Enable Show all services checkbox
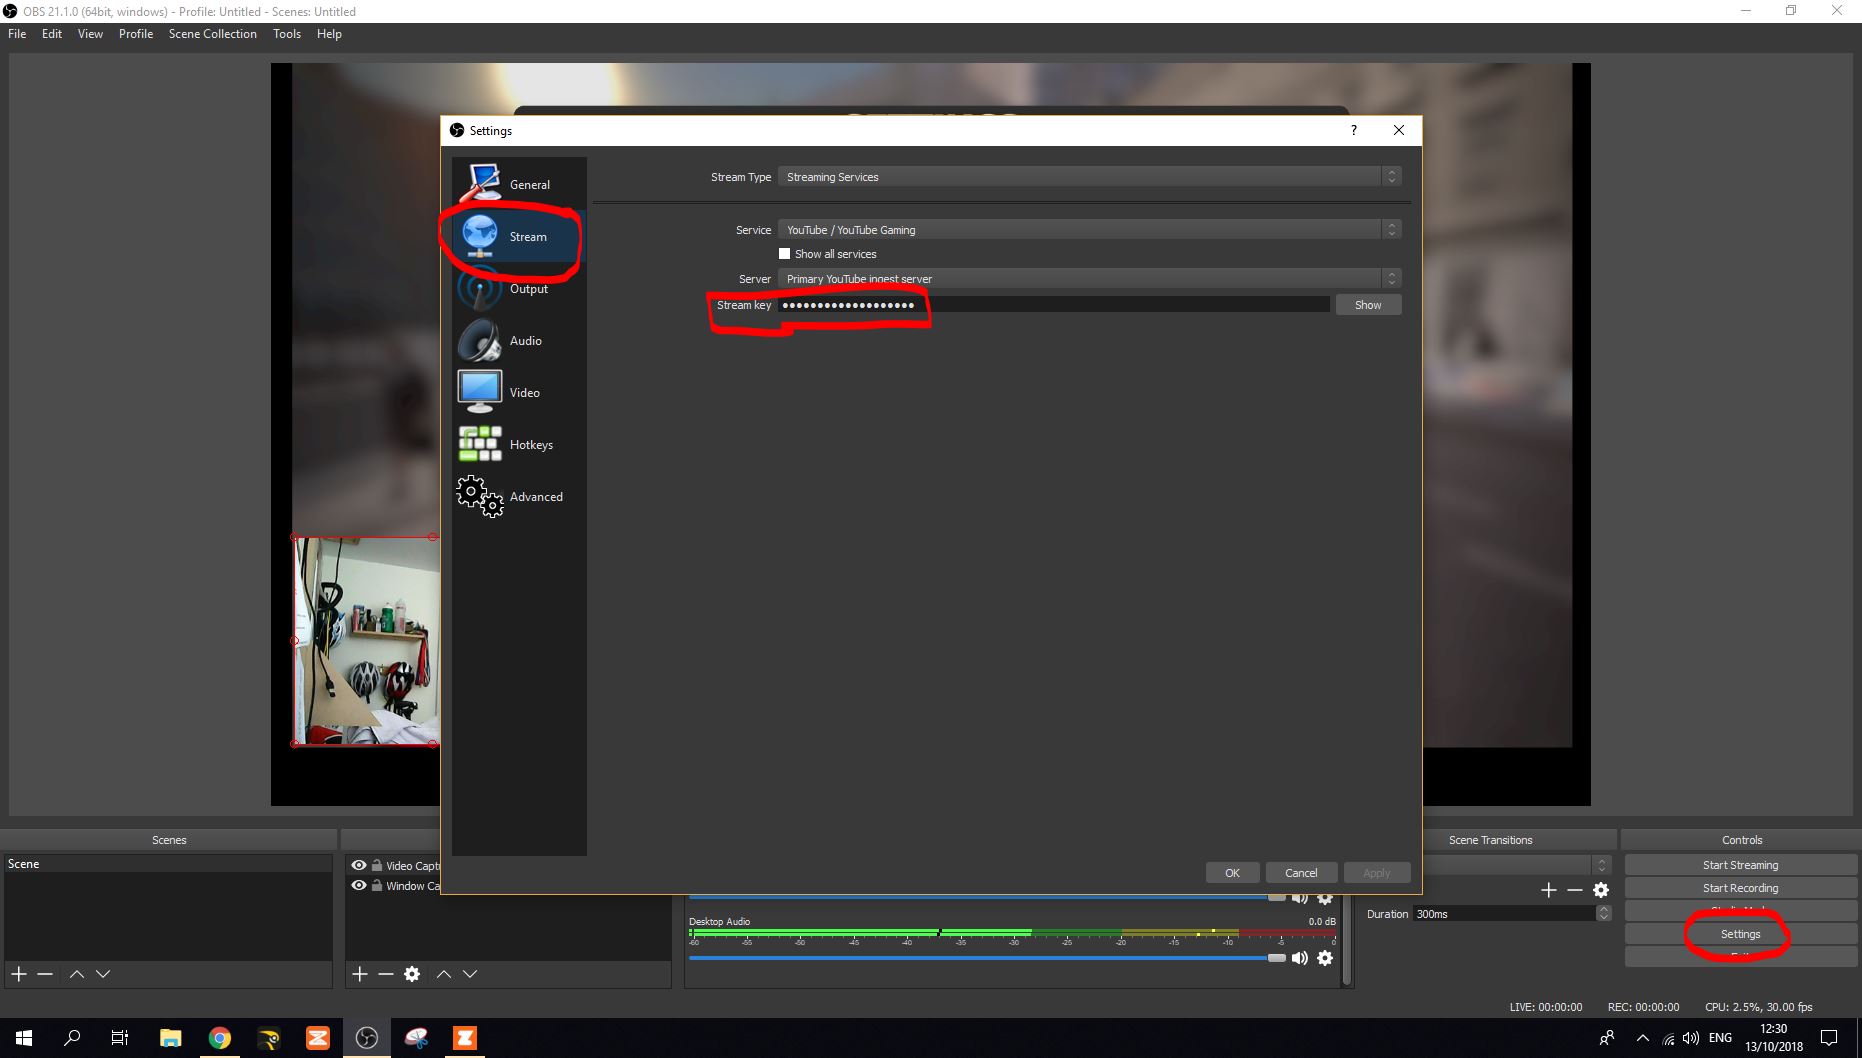Screen dimensions: 1862x1058 pos(785,254)
